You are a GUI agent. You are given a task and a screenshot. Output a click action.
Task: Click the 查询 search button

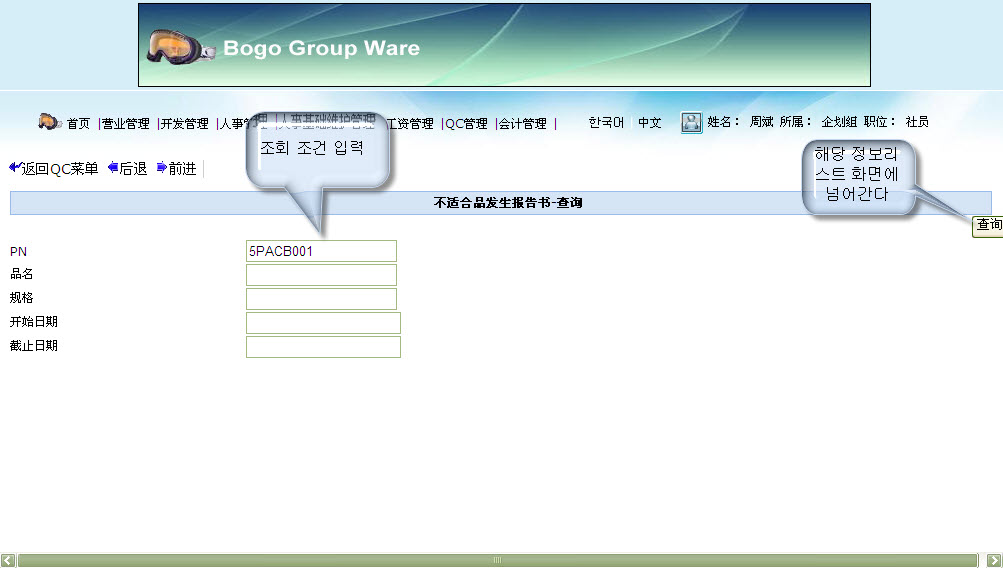click(x=988, y=226)
